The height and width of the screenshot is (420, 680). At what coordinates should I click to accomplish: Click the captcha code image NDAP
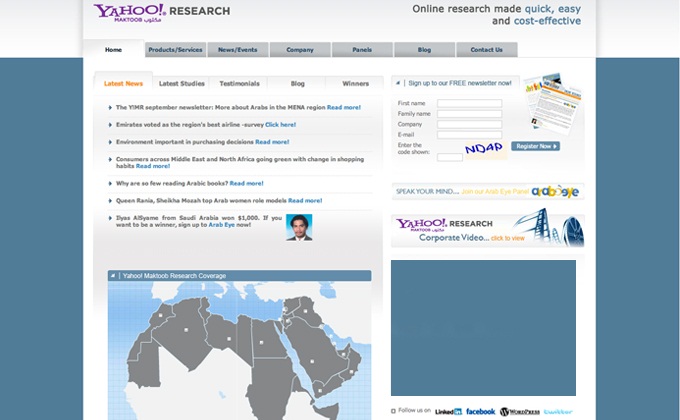484,149
